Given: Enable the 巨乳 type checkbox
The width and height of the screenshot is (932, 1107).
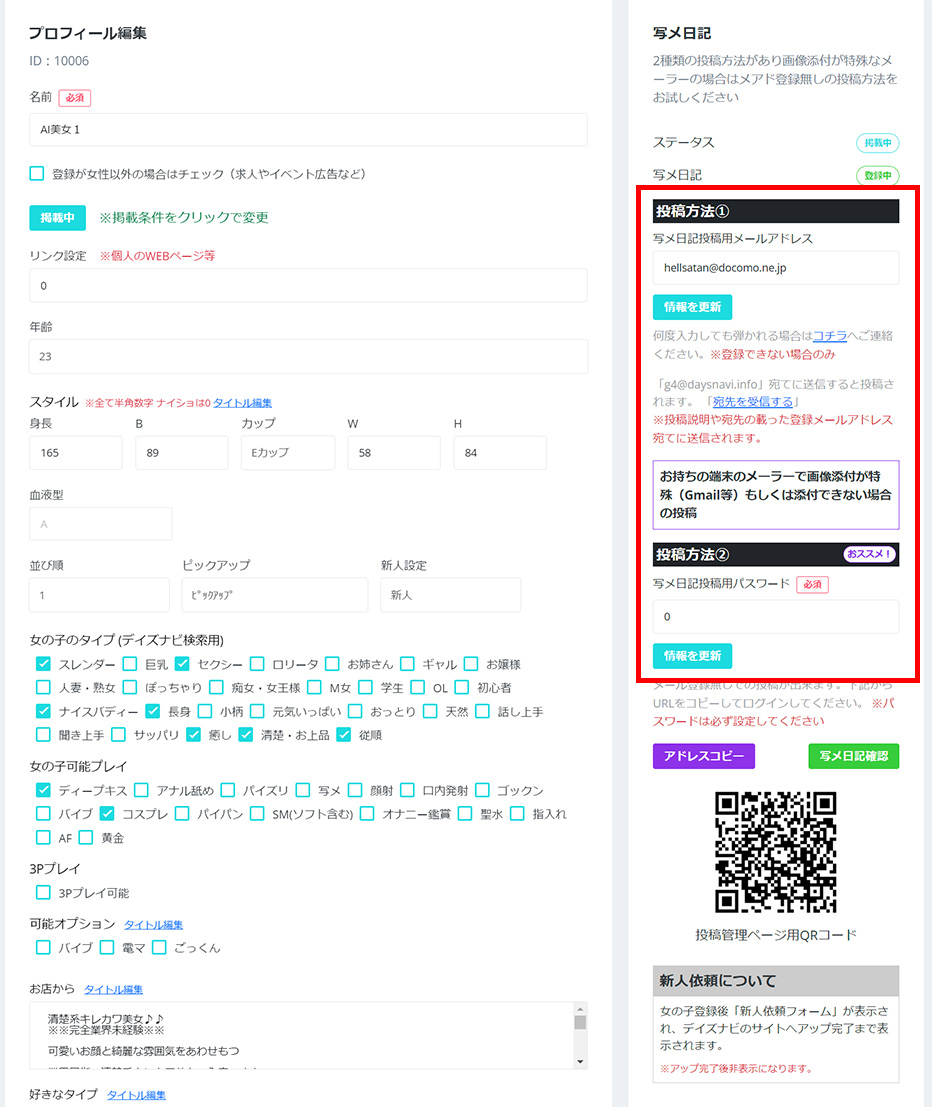Looking at the screenshot, I should (x=130, y=664).
